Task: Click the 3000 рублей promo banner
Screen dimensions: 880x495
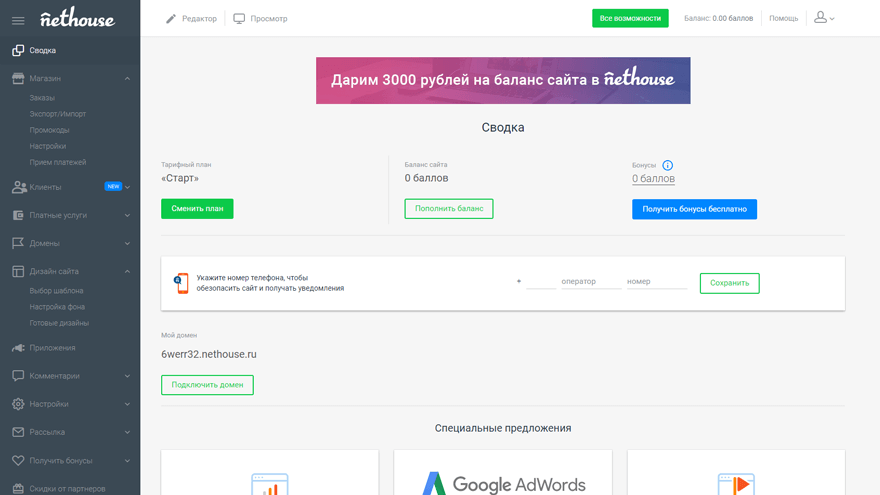Action: point(503,80)
